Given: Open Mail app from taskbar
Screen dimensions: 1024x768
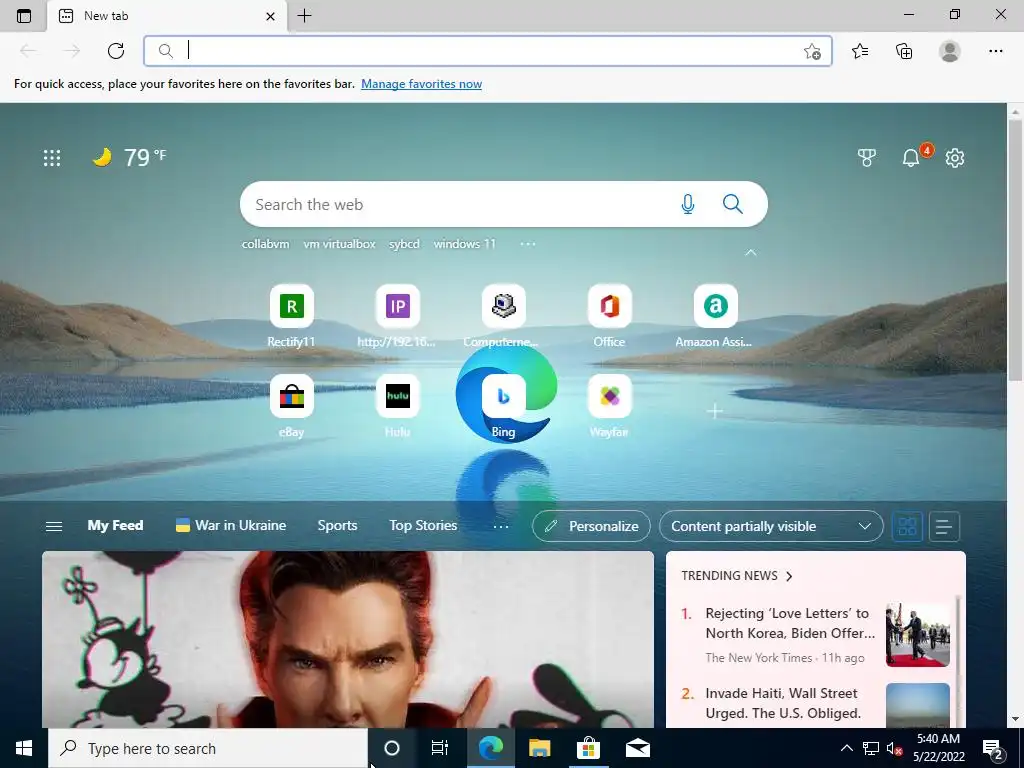Looking at the screenshot, I should click(637, 748).
